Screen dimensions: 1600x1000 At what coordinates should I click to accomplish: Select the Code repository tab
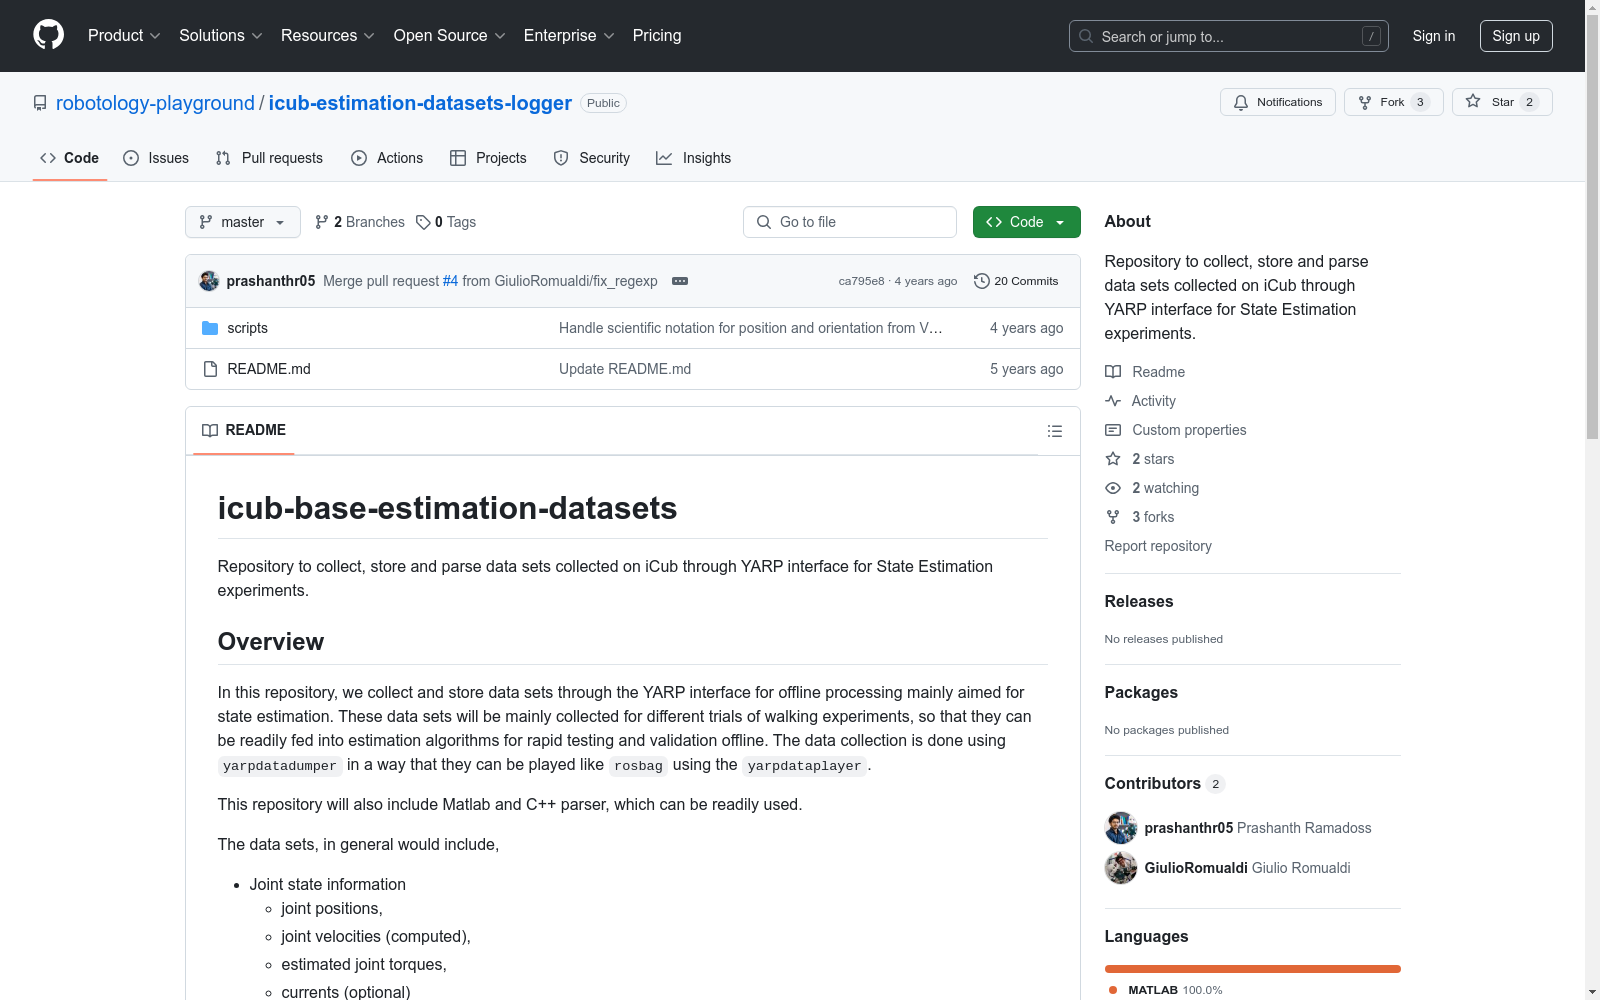[70, 158]
